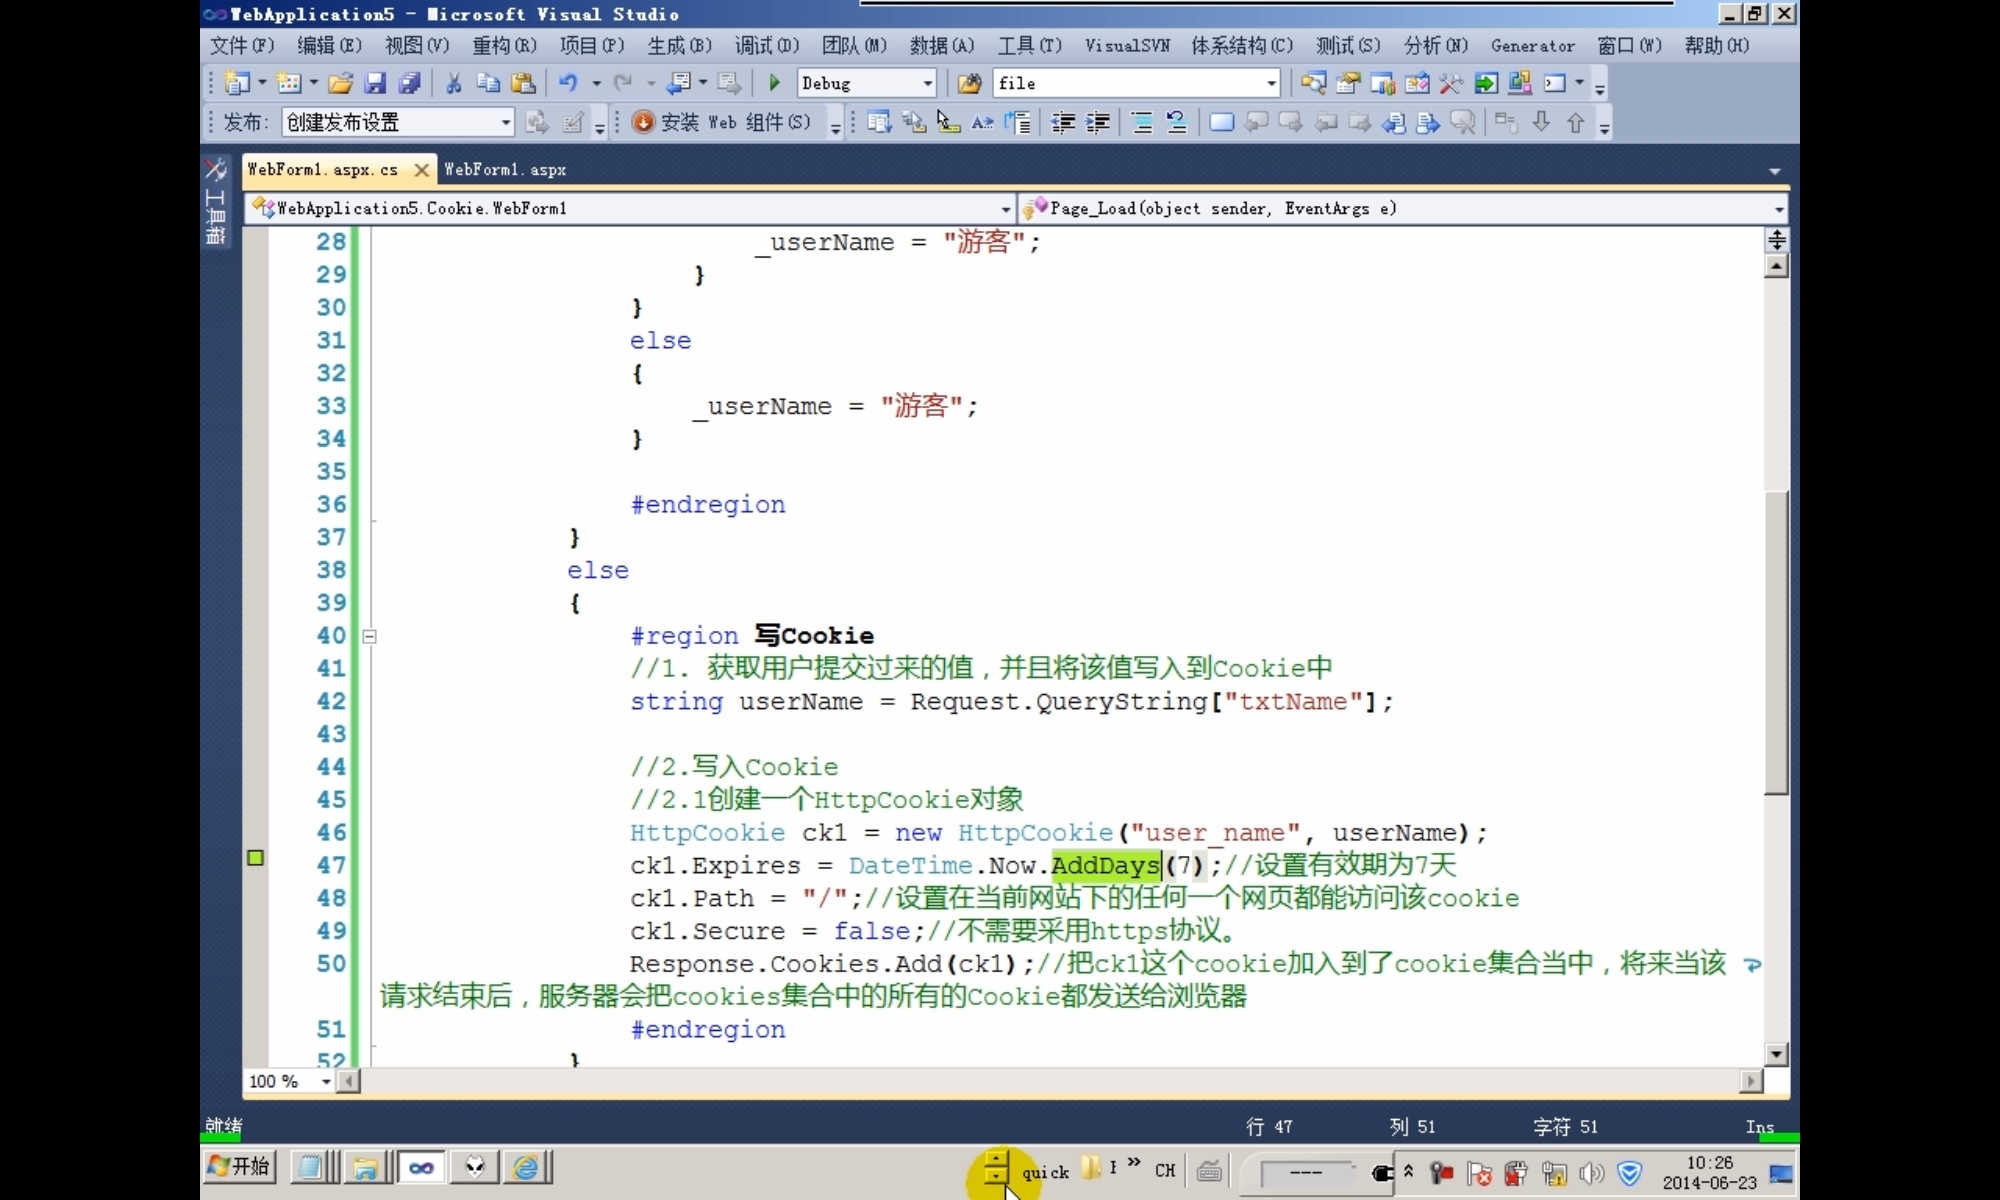
Task: Click the Open File folder icon
Action: coord(341,83)
